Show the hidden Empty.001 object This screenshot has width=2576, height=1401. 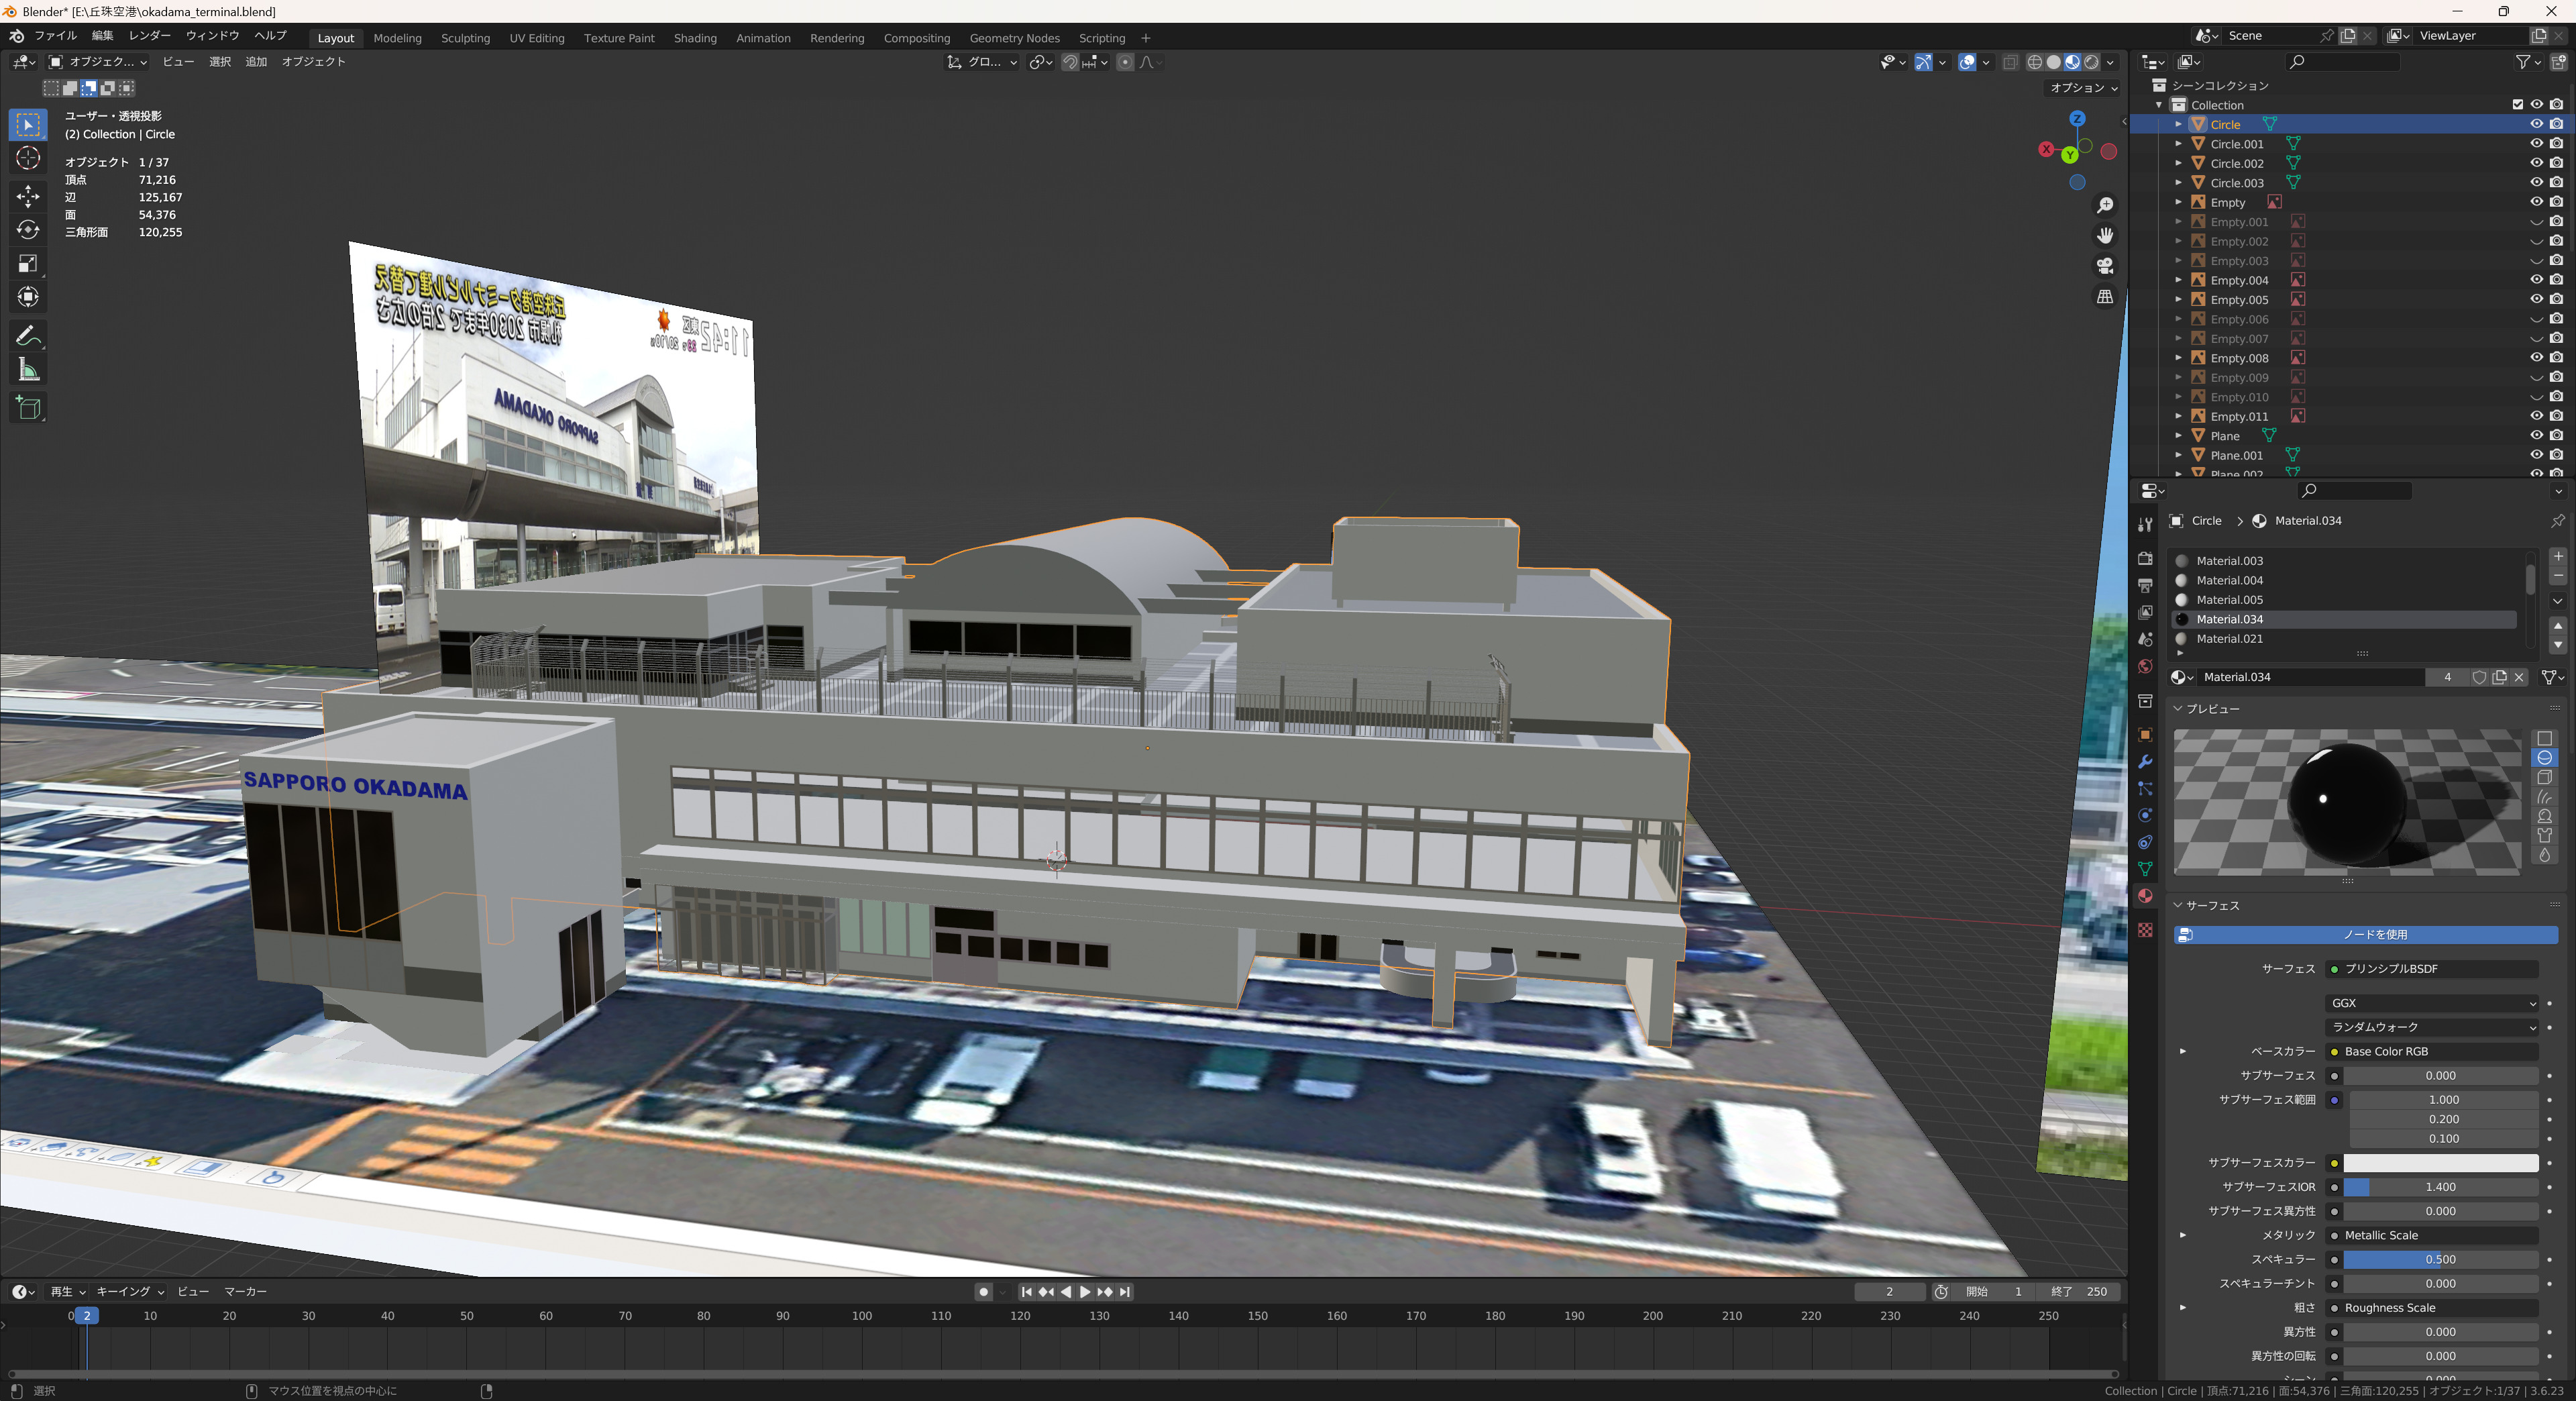(x=2536, y=222)
